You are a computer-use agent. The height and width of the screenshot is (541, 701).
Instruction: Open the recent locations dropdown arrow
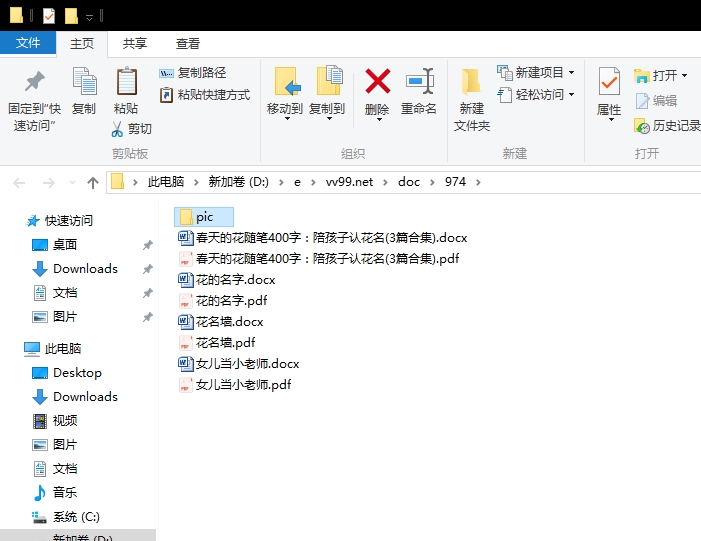pyautogui.click(x=72, y=182)
